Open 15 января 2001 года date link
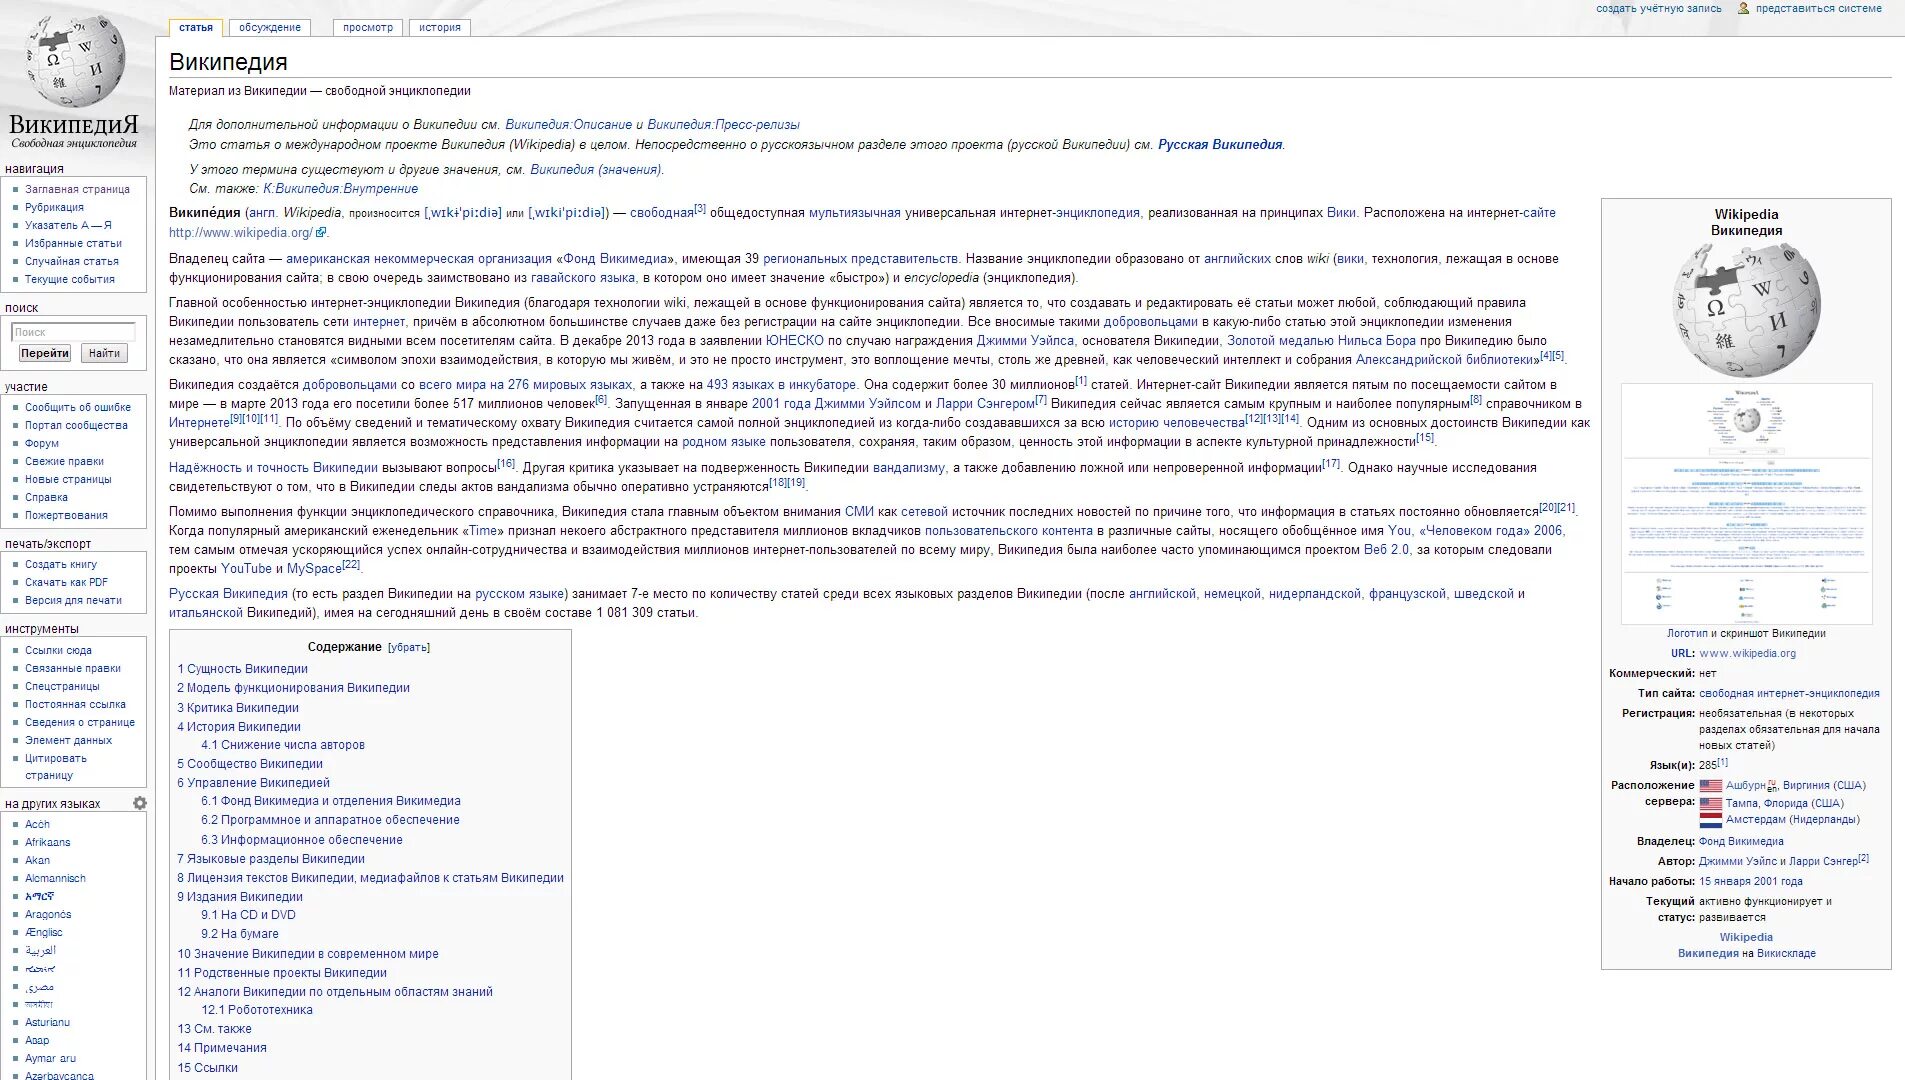Screen dimensions: 1905x1080 tap(1751, 882)
